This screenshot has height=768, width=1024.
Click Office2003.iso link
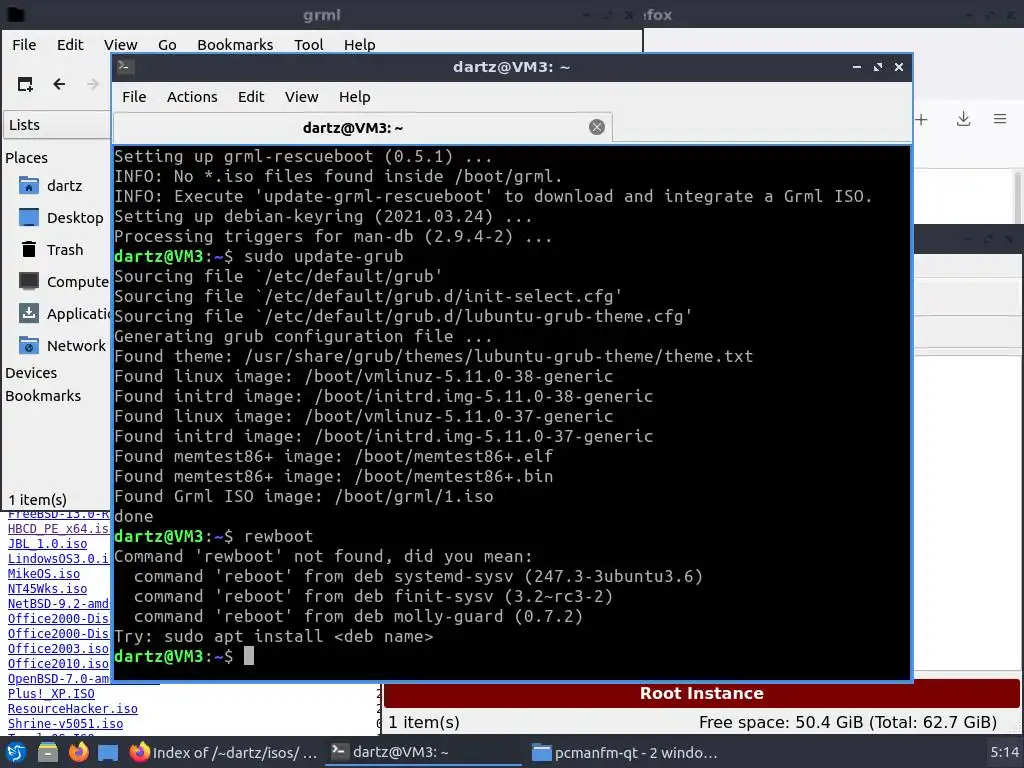[x=58, y=648]
